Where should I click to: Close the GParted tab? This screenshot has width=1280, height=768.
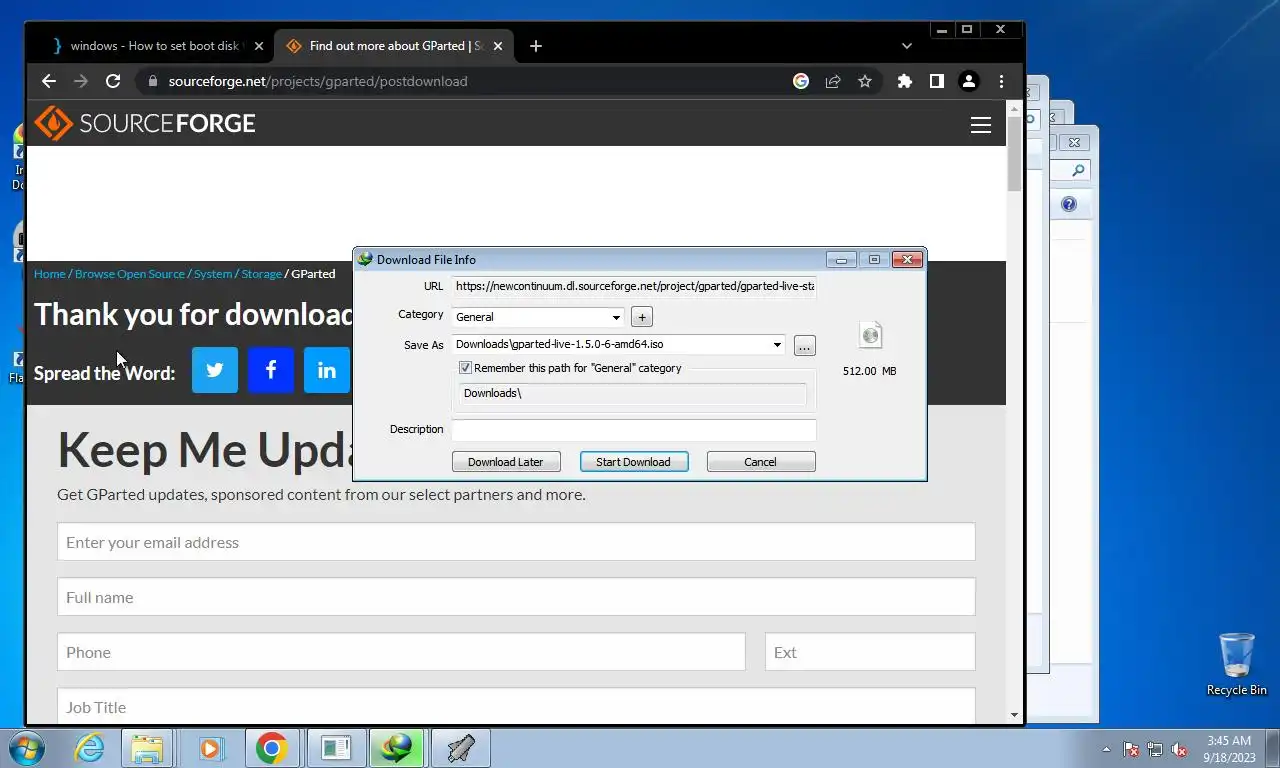[499, 46]
